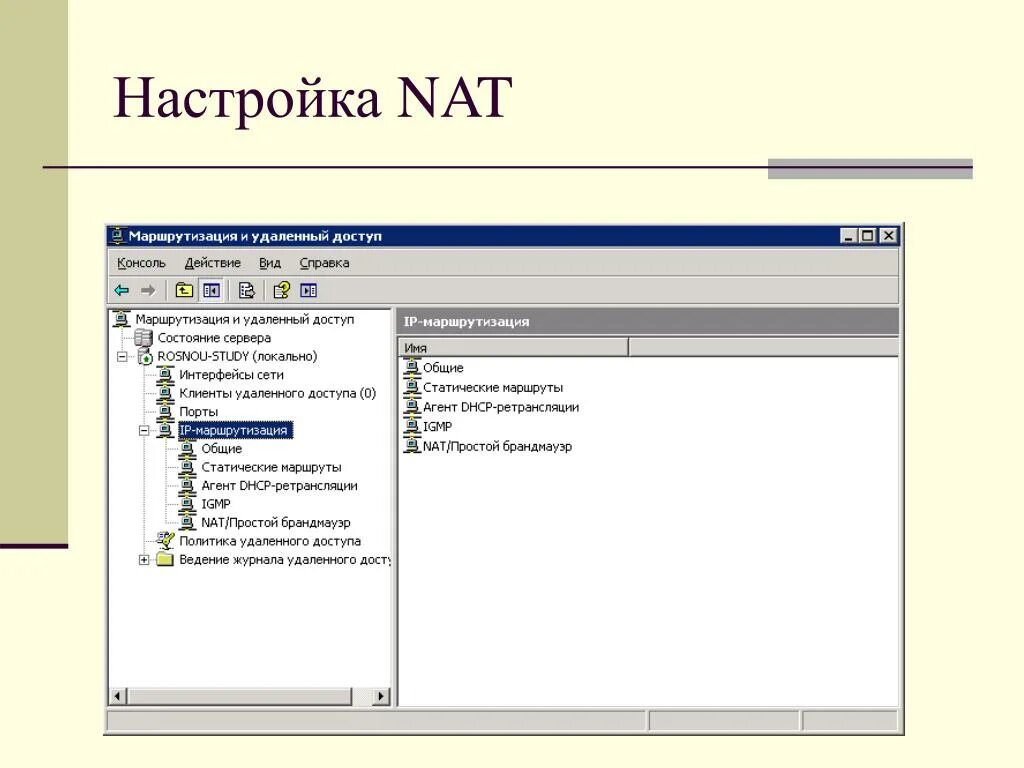Select NAT/Простой брандмауэр text in right list
The width and height of the screenshot is (1024, 768).
pos(497,446)
